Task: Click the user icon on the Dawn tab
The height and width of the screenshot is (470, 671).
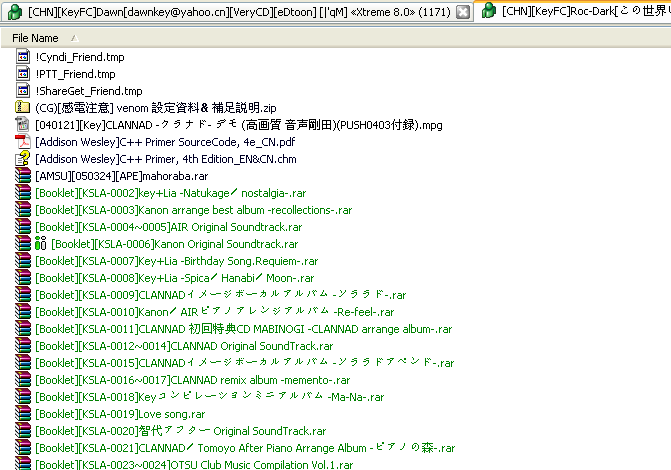Action: tap(15, 12)
